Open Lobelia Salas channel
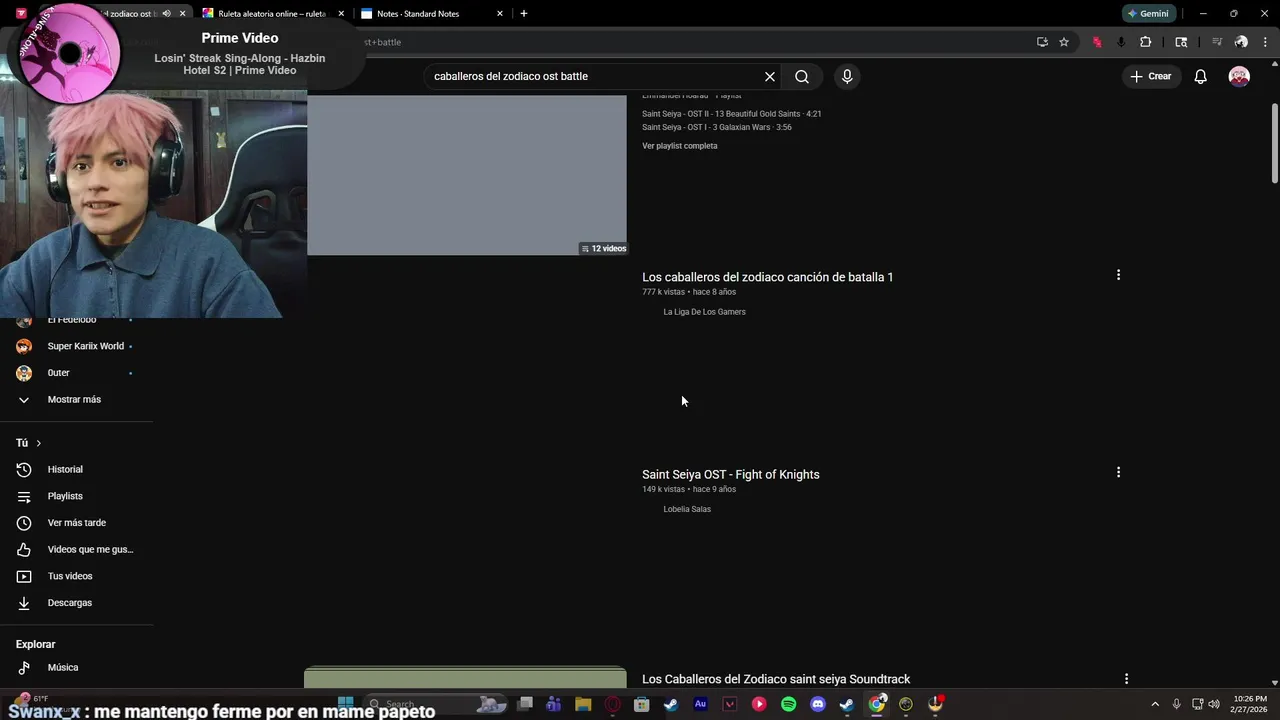 [x=687, y=509]
